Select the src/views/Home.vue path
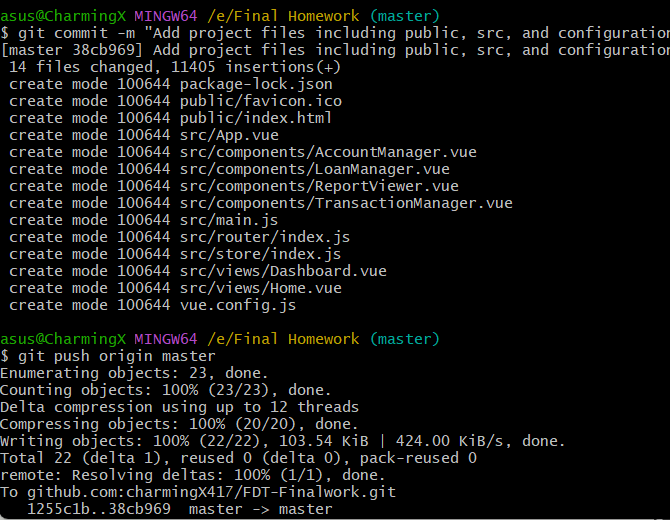The width and height of the screenshot is (670, 520). pos(260,288)
